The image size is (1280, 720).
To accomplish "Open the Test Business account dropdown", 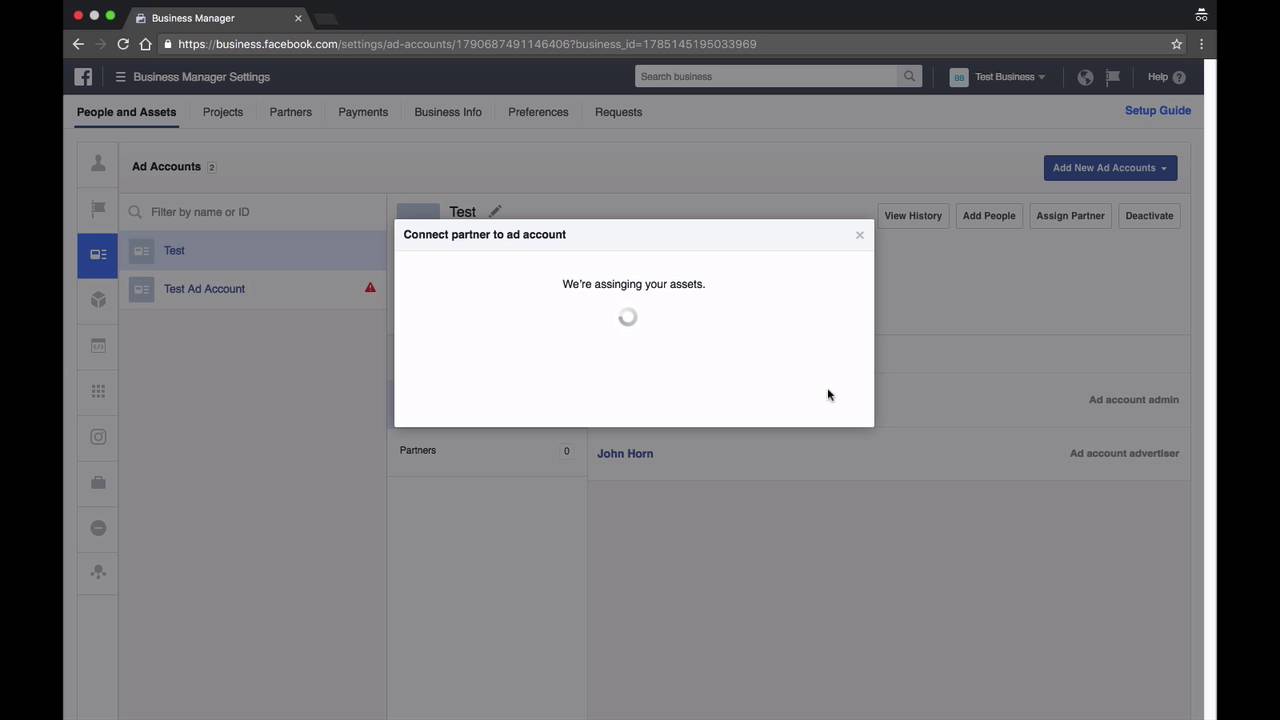I will click(997, 77).
